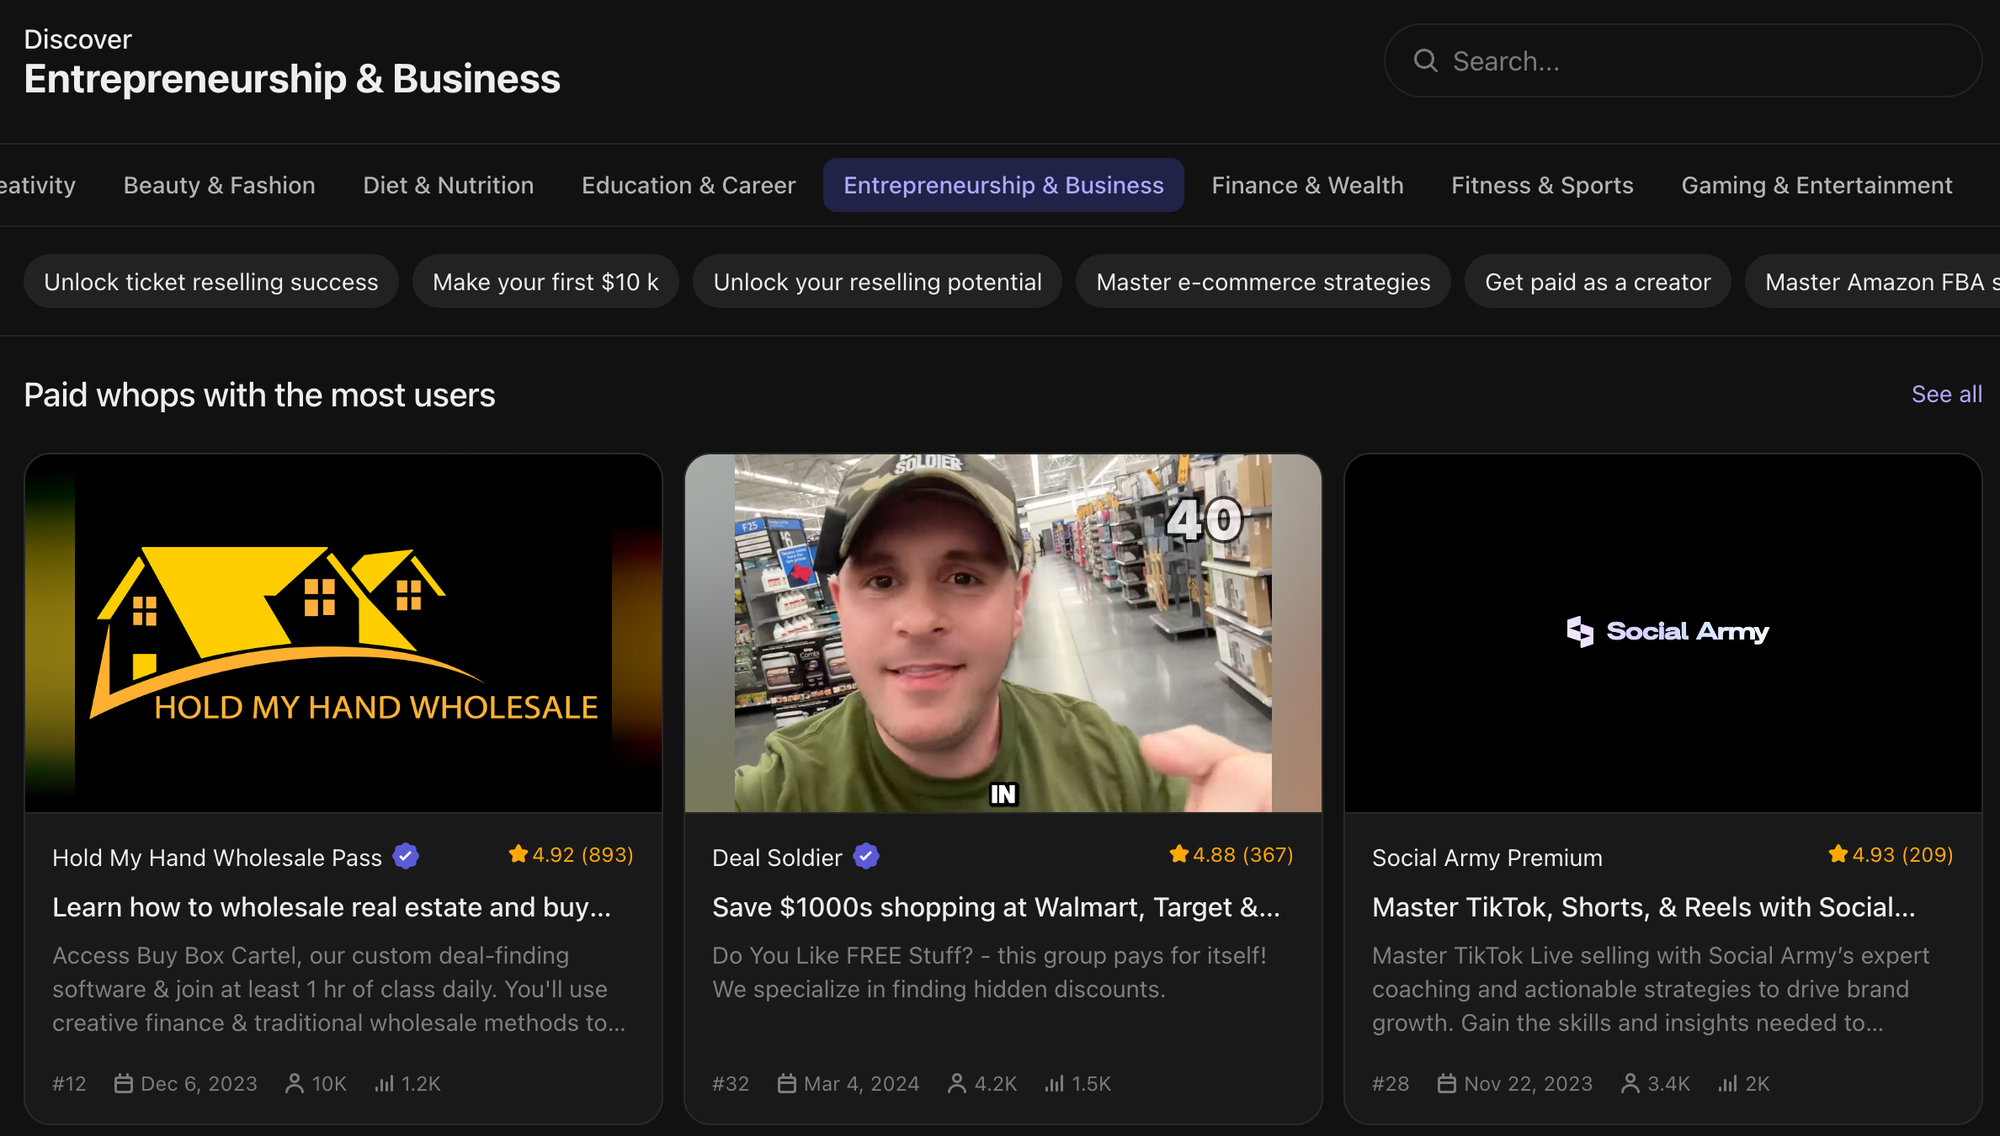Open the Finance & Wealth category tab

coord(1307,185)
